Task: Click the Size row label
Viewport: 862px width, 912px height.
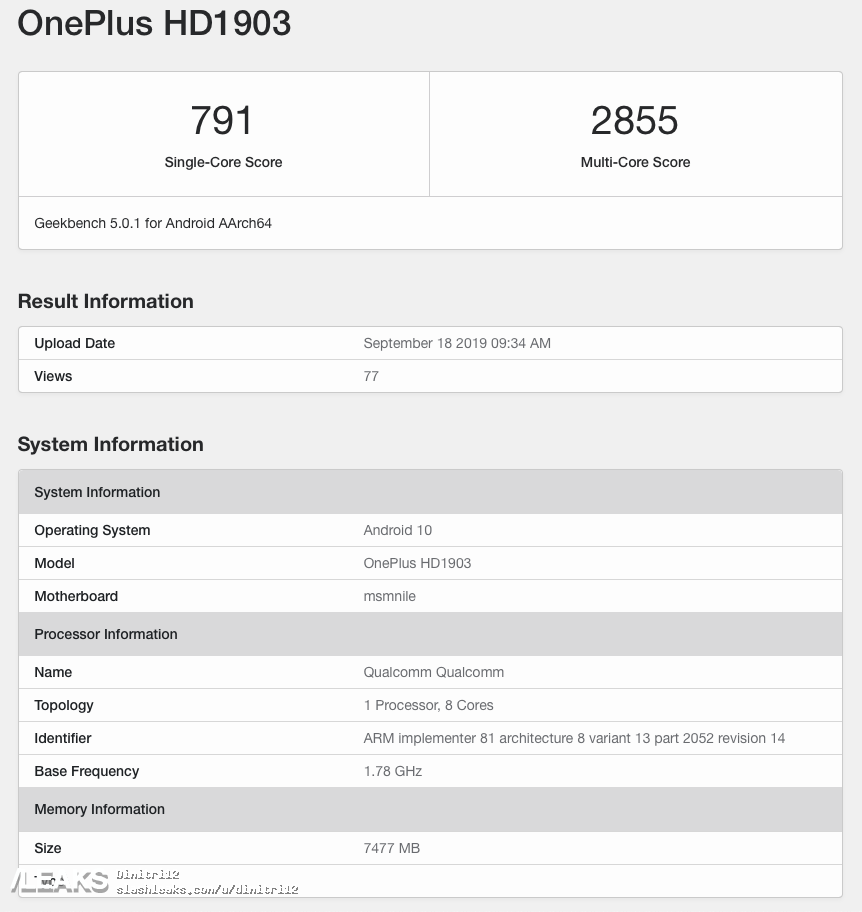Action: click(x=48, y=849)
